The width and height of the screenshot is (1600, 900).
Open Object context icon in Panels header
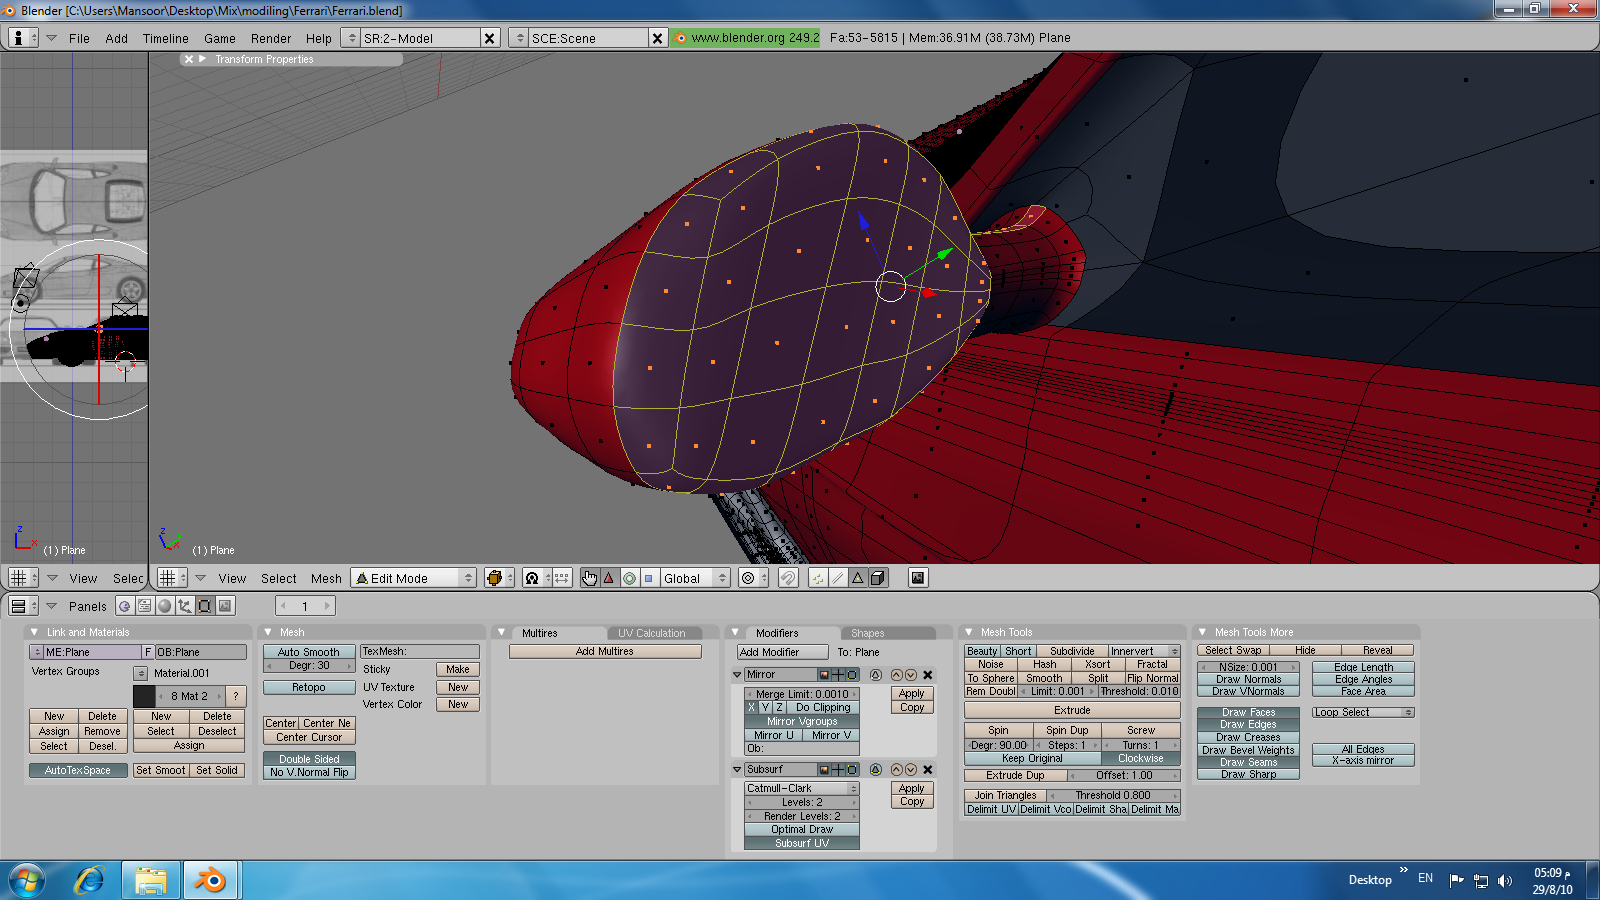(x=185, y=606)
